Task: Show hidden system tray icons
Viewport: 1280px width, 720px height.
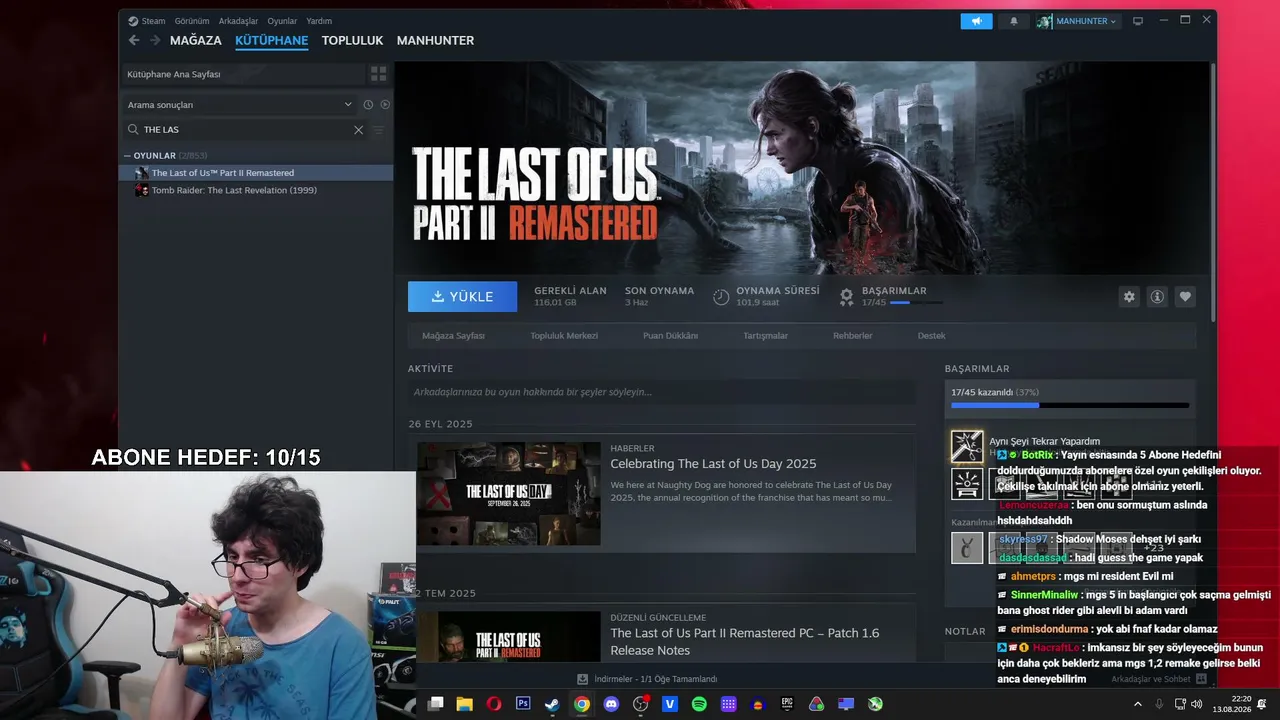Action: point(1137,704)
